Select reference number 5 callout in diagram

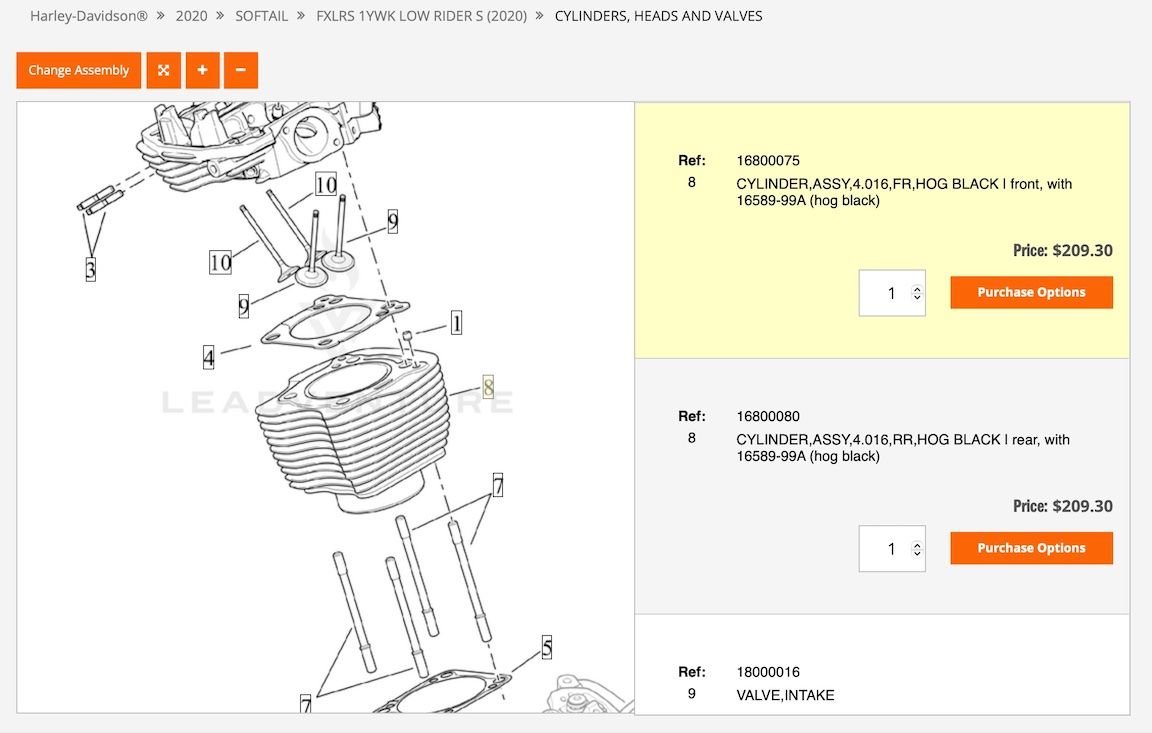tap(547, 647)
